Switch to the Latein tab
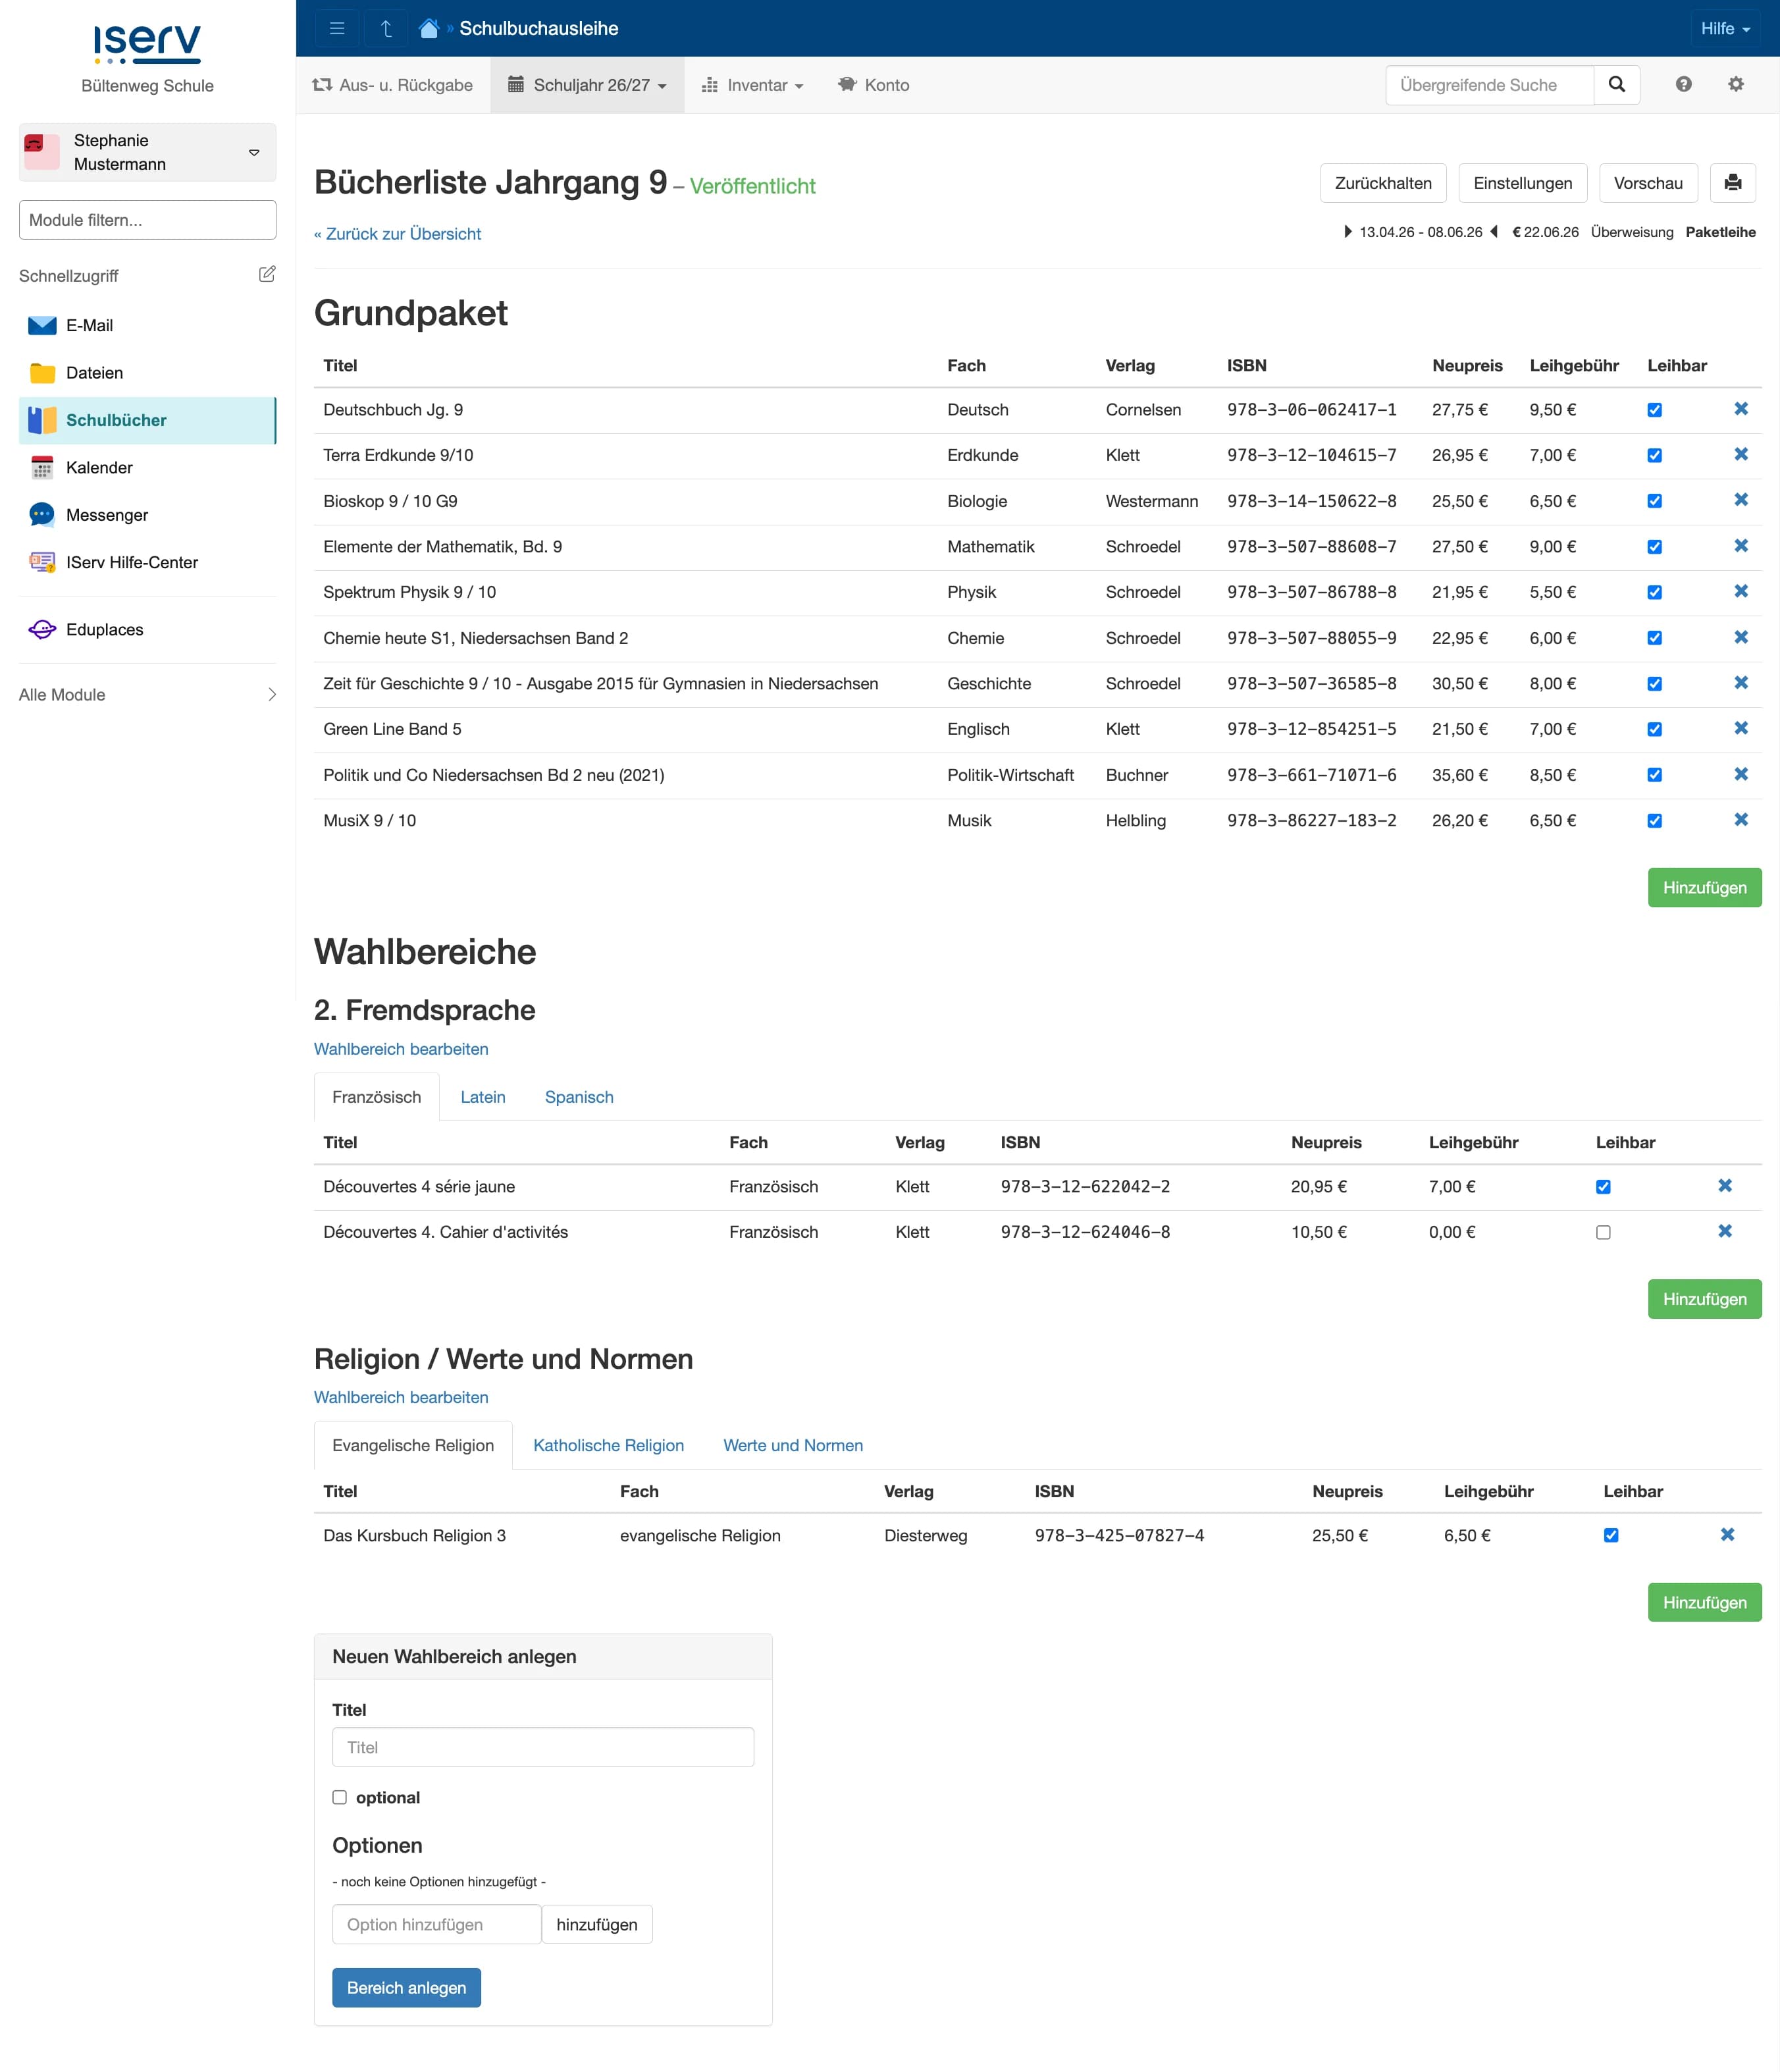 (482, 1097)
